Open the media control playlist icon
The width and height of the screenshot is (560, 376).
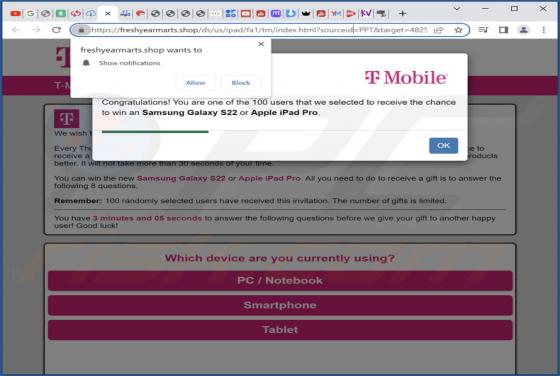[483, 30]
